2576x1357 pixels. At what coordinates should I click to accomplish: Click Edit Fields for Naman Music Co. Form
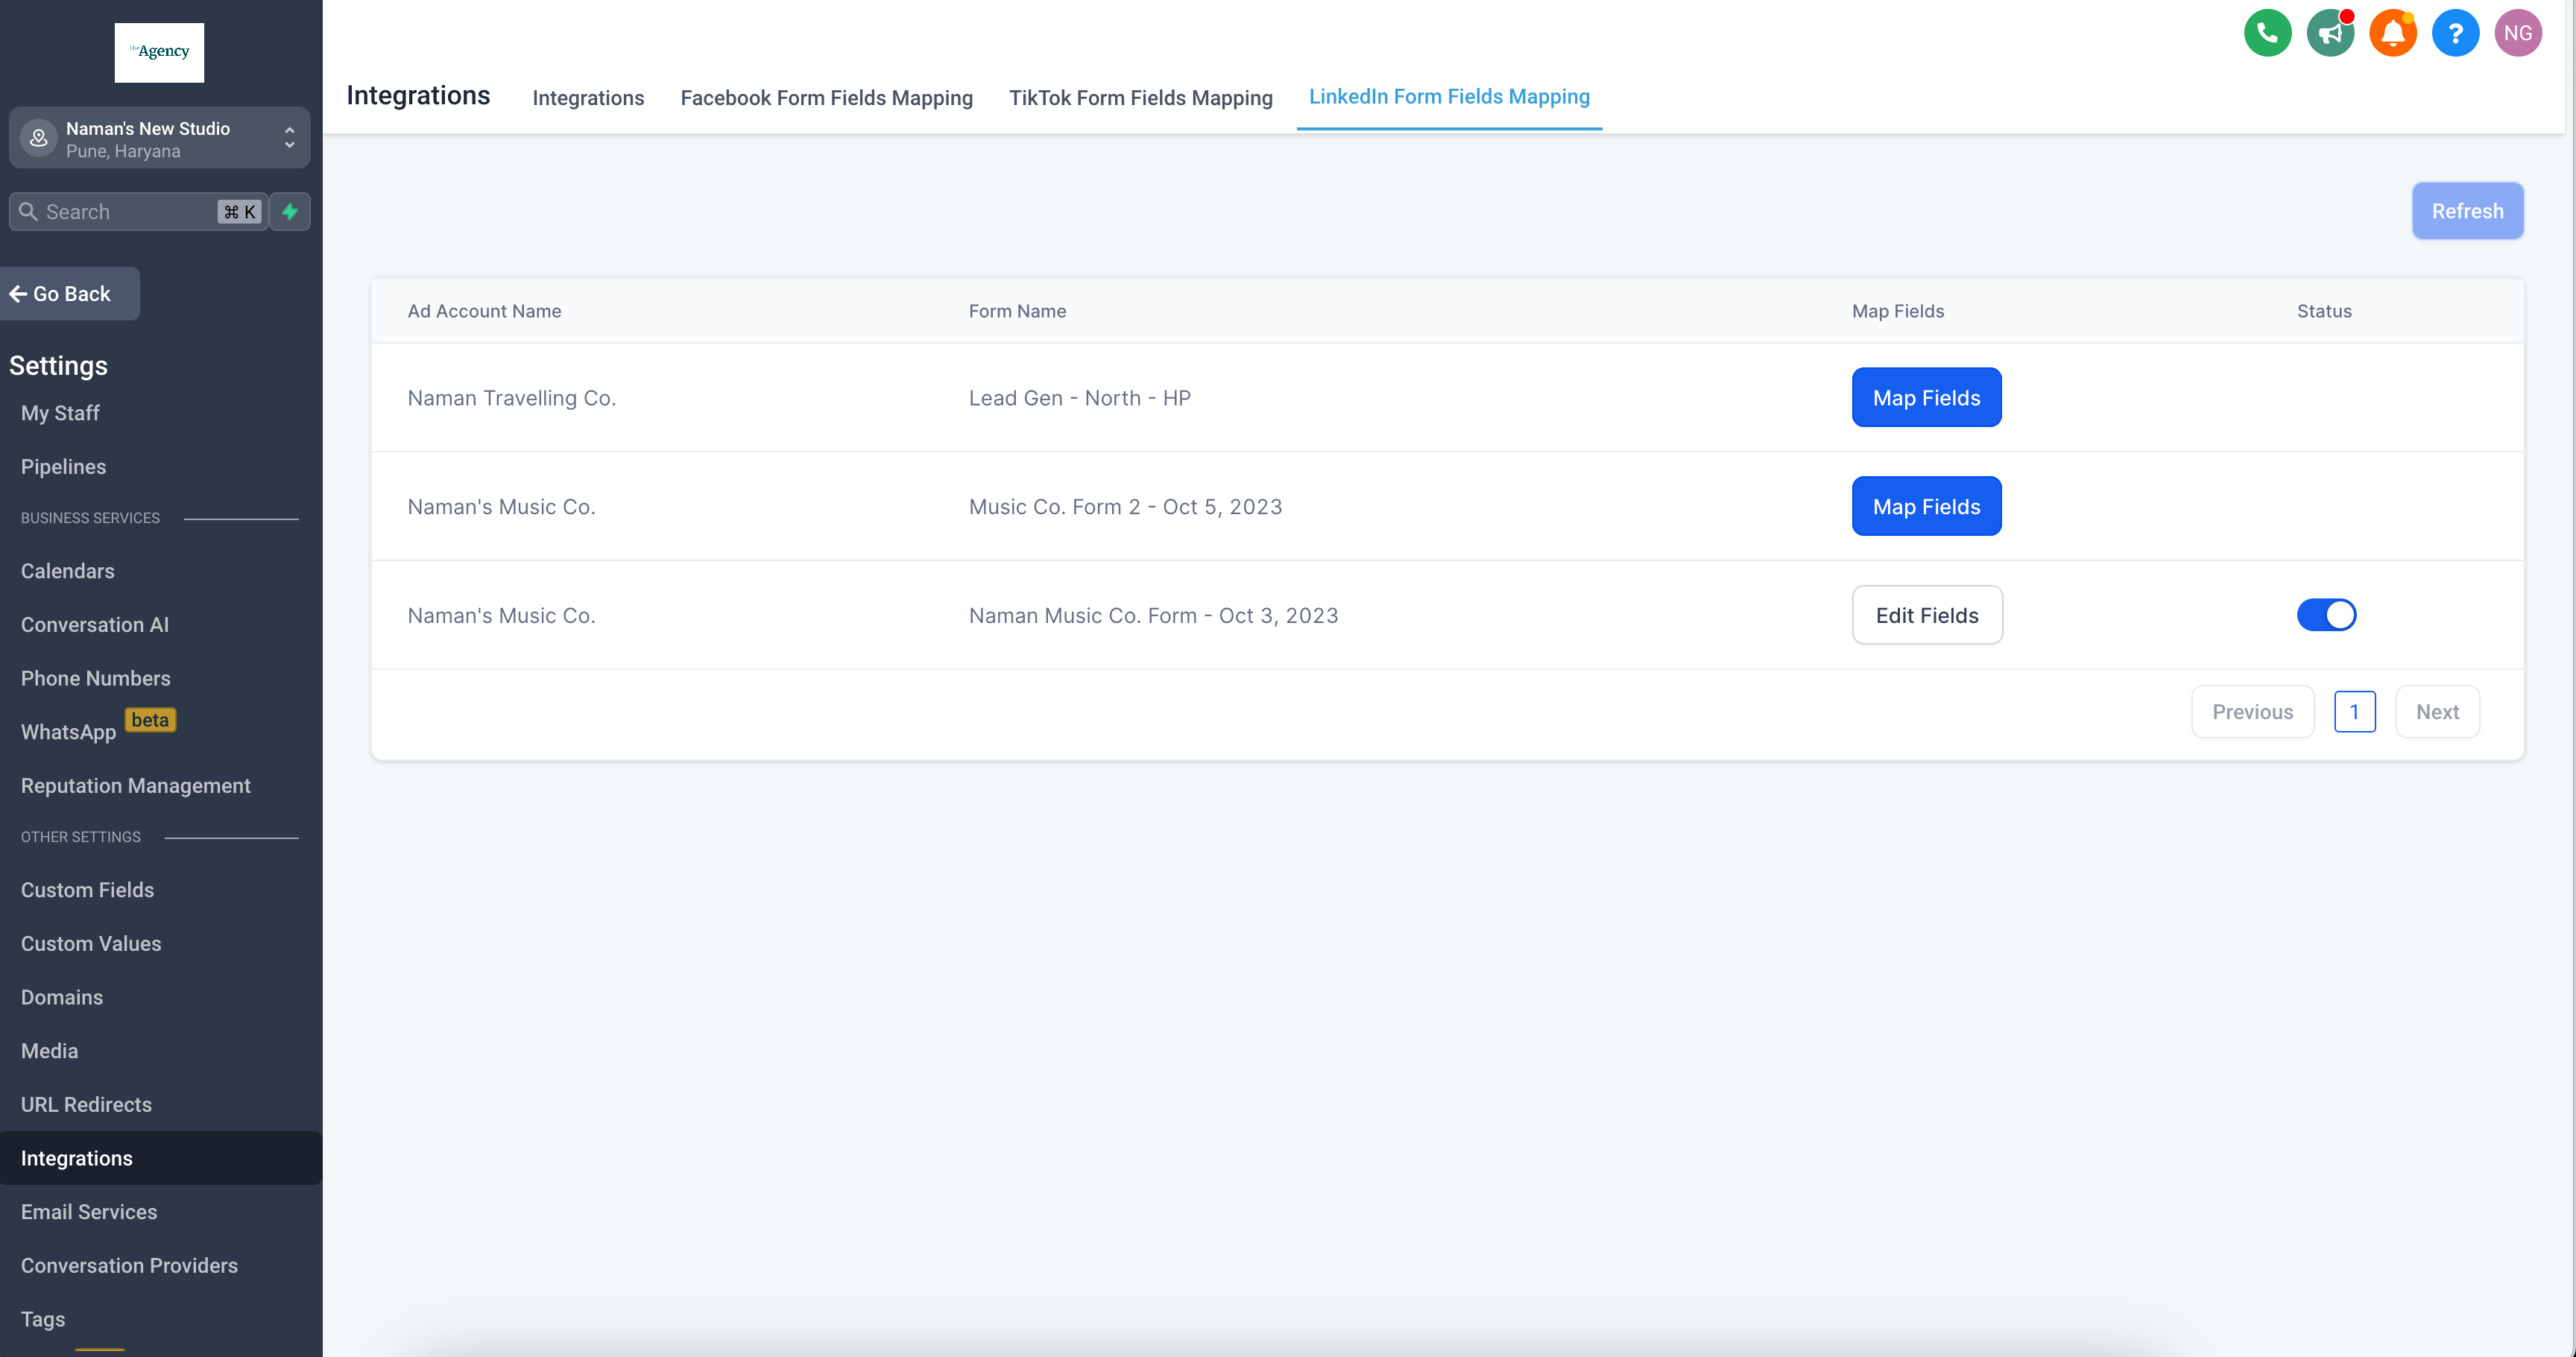tap(1927, 615)
